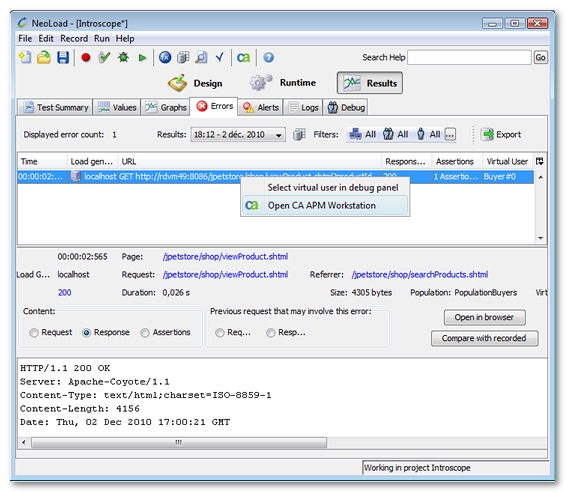
Task: Click the horizontal scrollbar thumb in response pane
Action: pyautogui.click(x=179, y=442)
